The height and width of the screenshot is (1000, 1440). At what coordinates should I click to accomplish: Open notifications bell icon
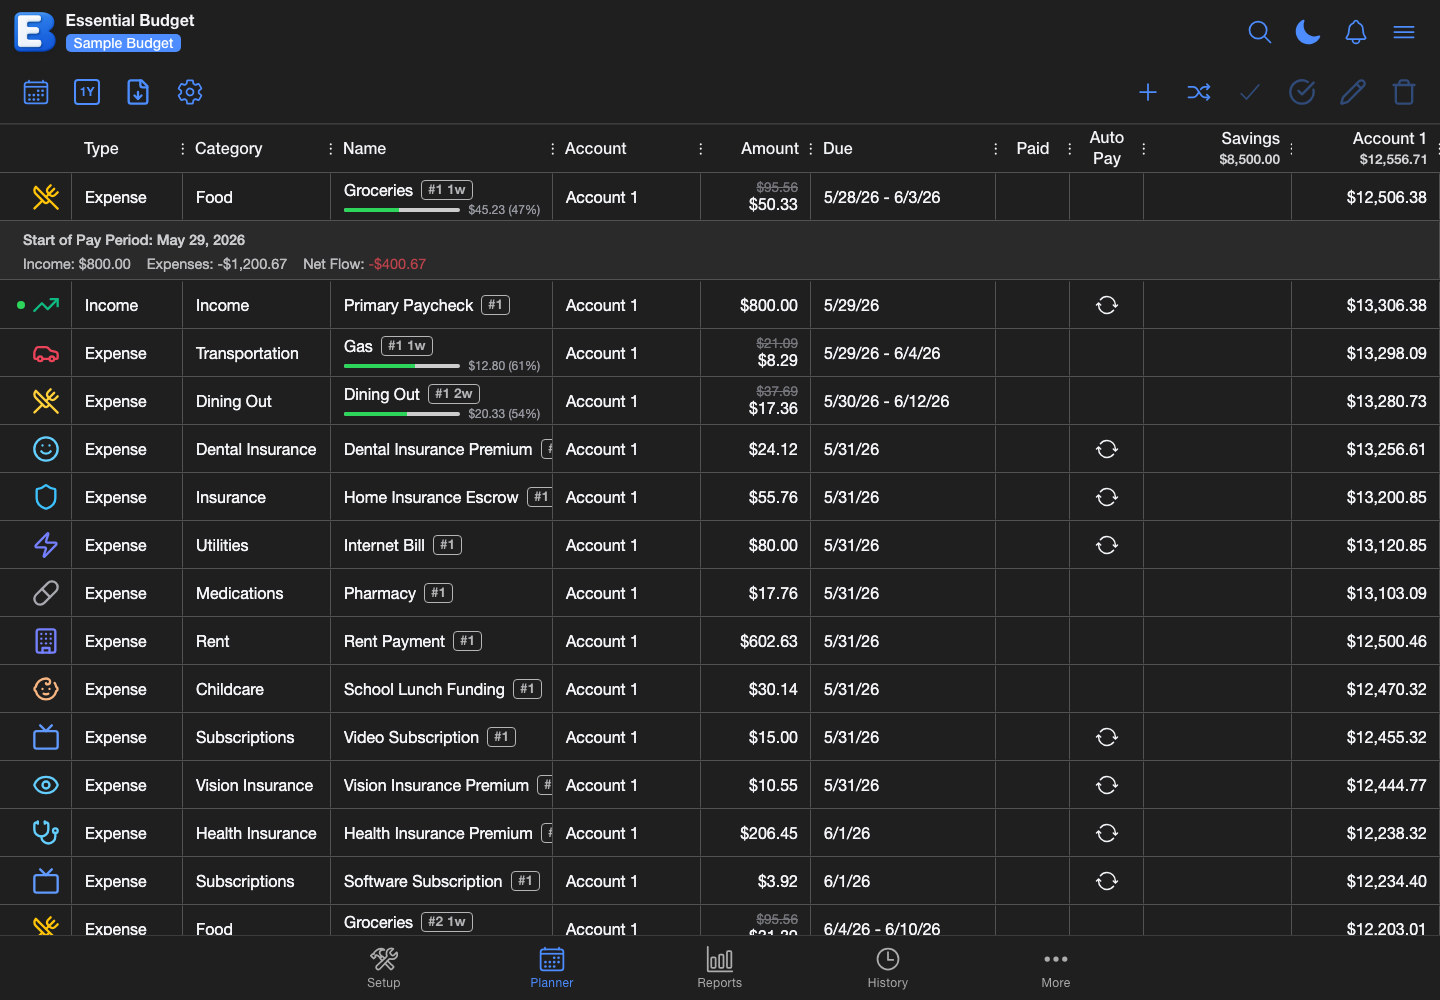pyautogui.click(x=1356, y=32)
